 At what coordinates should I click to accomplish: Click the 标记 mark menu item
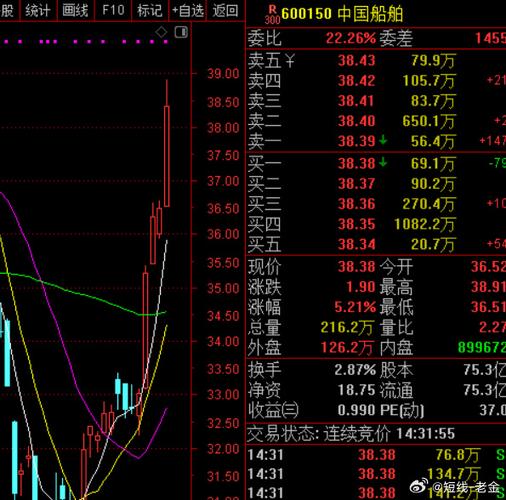pos(150,10)
